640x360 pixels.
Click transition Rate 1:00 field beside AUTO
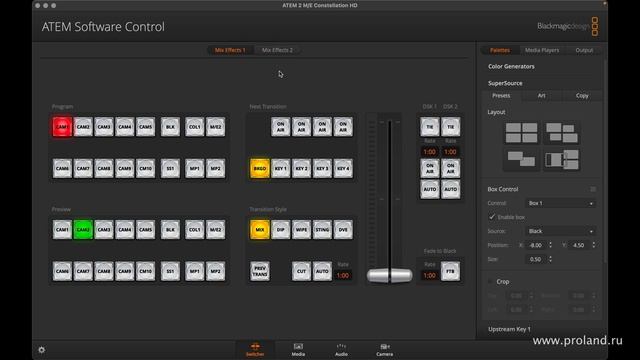tap(343, 276)
